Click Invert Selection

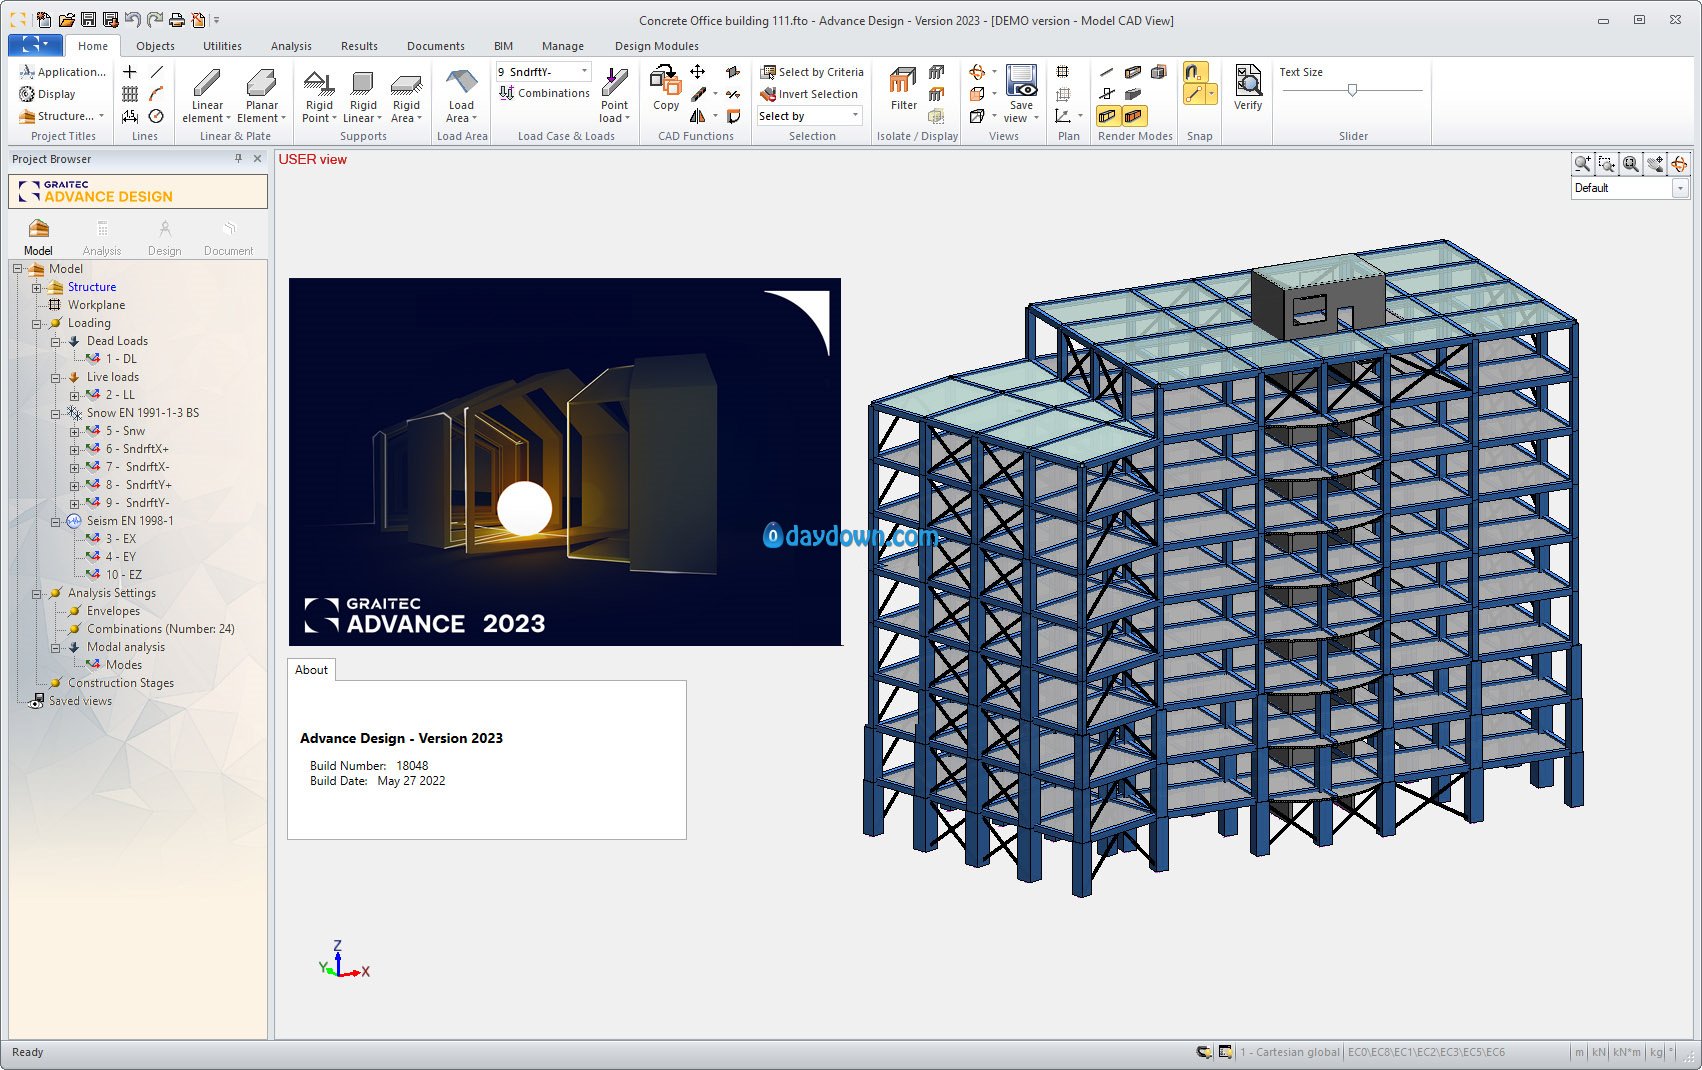808,94
